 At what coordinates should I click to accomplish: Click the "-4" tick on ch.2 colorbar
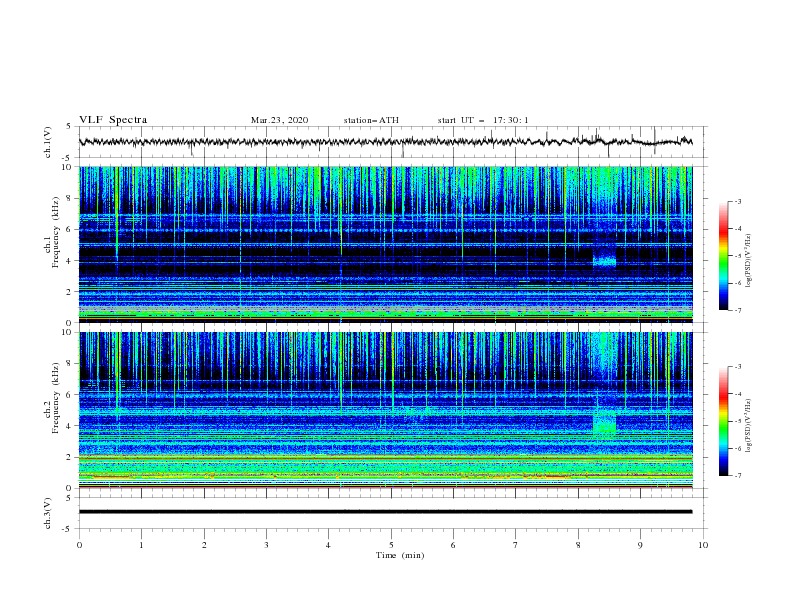coord(738,394)
